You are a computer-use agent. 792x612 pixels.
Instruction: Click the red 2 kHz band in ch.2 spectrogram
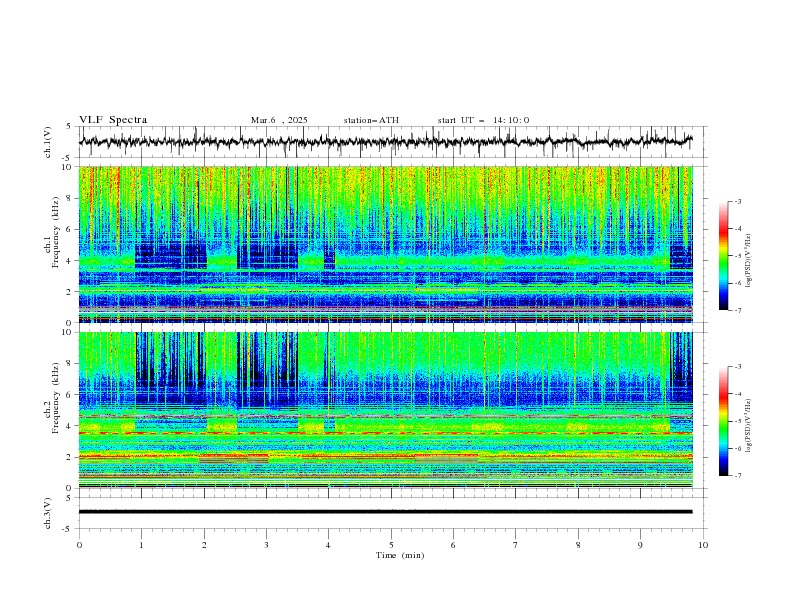click(x=385, y=456)
